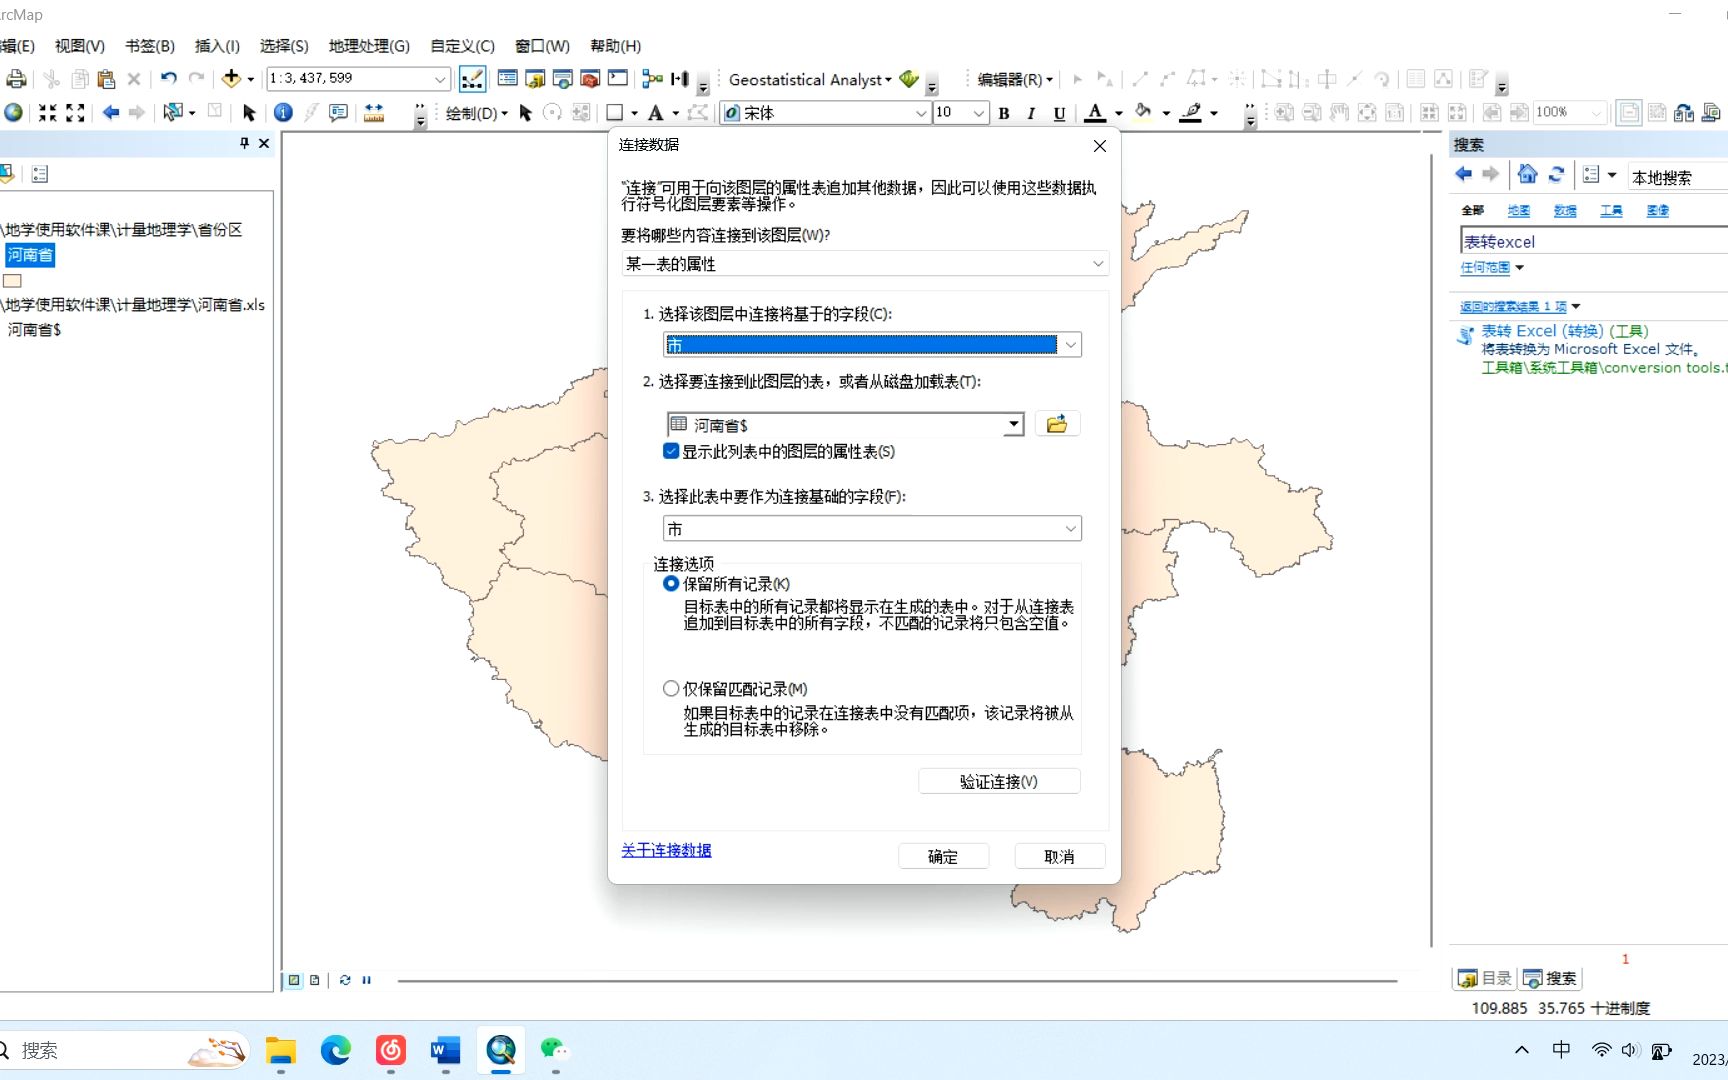Select the Identify tool
The height and width of the screenshot is (1080, 1728).
point(283,112)
